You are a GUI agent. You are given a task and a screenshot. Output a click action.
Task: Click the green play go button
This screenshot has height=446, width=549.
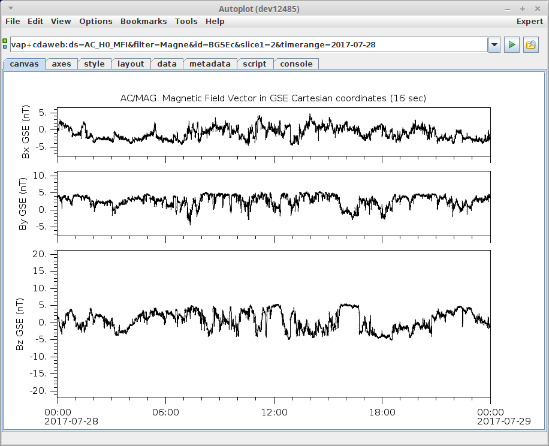pyautogui.click(x=512, y=45)
